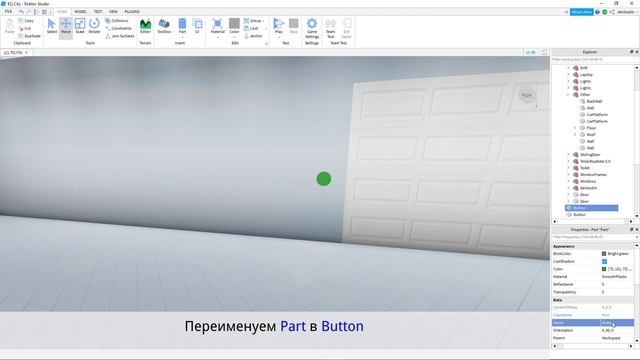Switch to the PLUGINS tab
This screenshot has width=640, height=360.
coord(132,12)
